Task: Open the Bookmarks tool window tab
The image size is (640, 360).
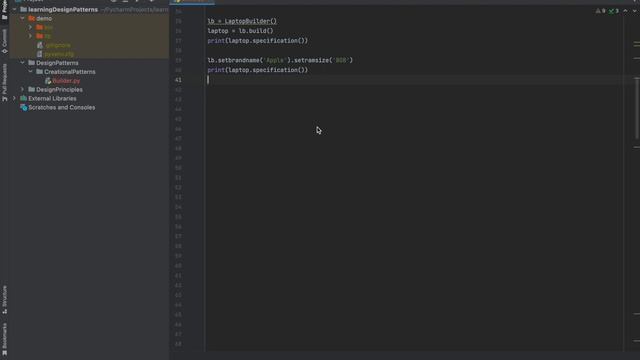Action: click(x=4, y=340)
